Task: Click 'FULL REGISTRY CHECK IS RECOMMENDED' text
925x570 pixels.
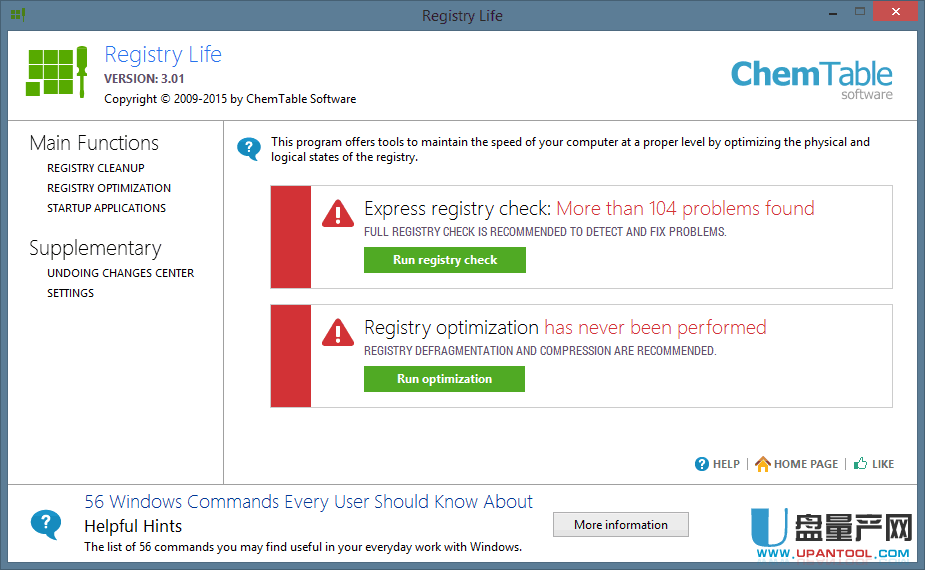Action: 545,232
